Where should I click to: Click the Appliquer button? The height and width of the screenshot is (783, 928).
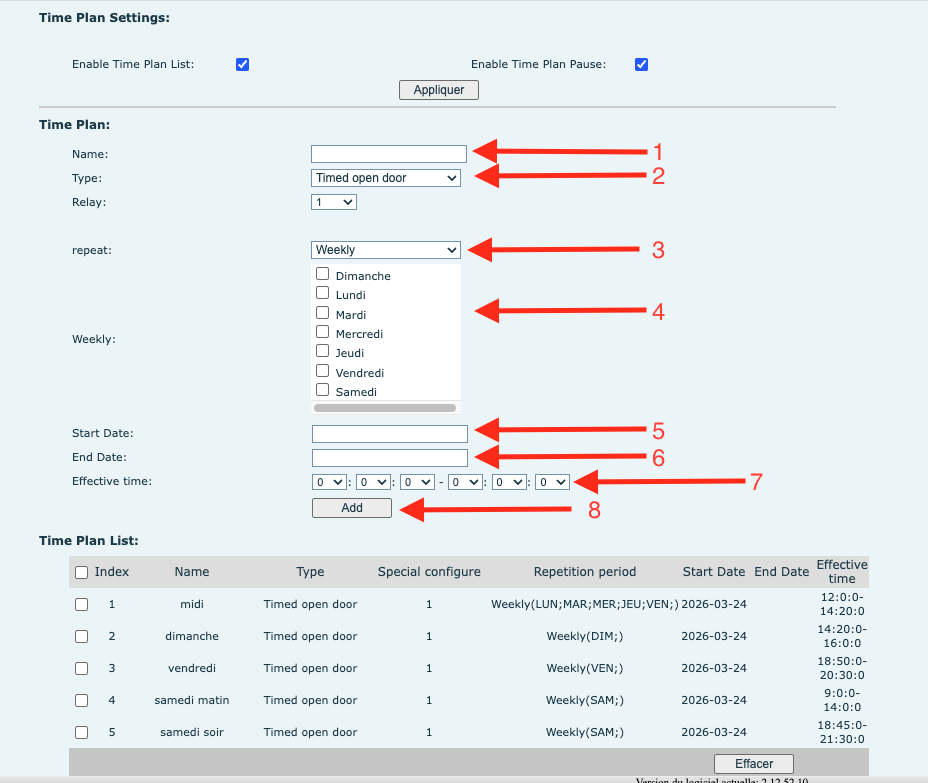pos(439,90)
